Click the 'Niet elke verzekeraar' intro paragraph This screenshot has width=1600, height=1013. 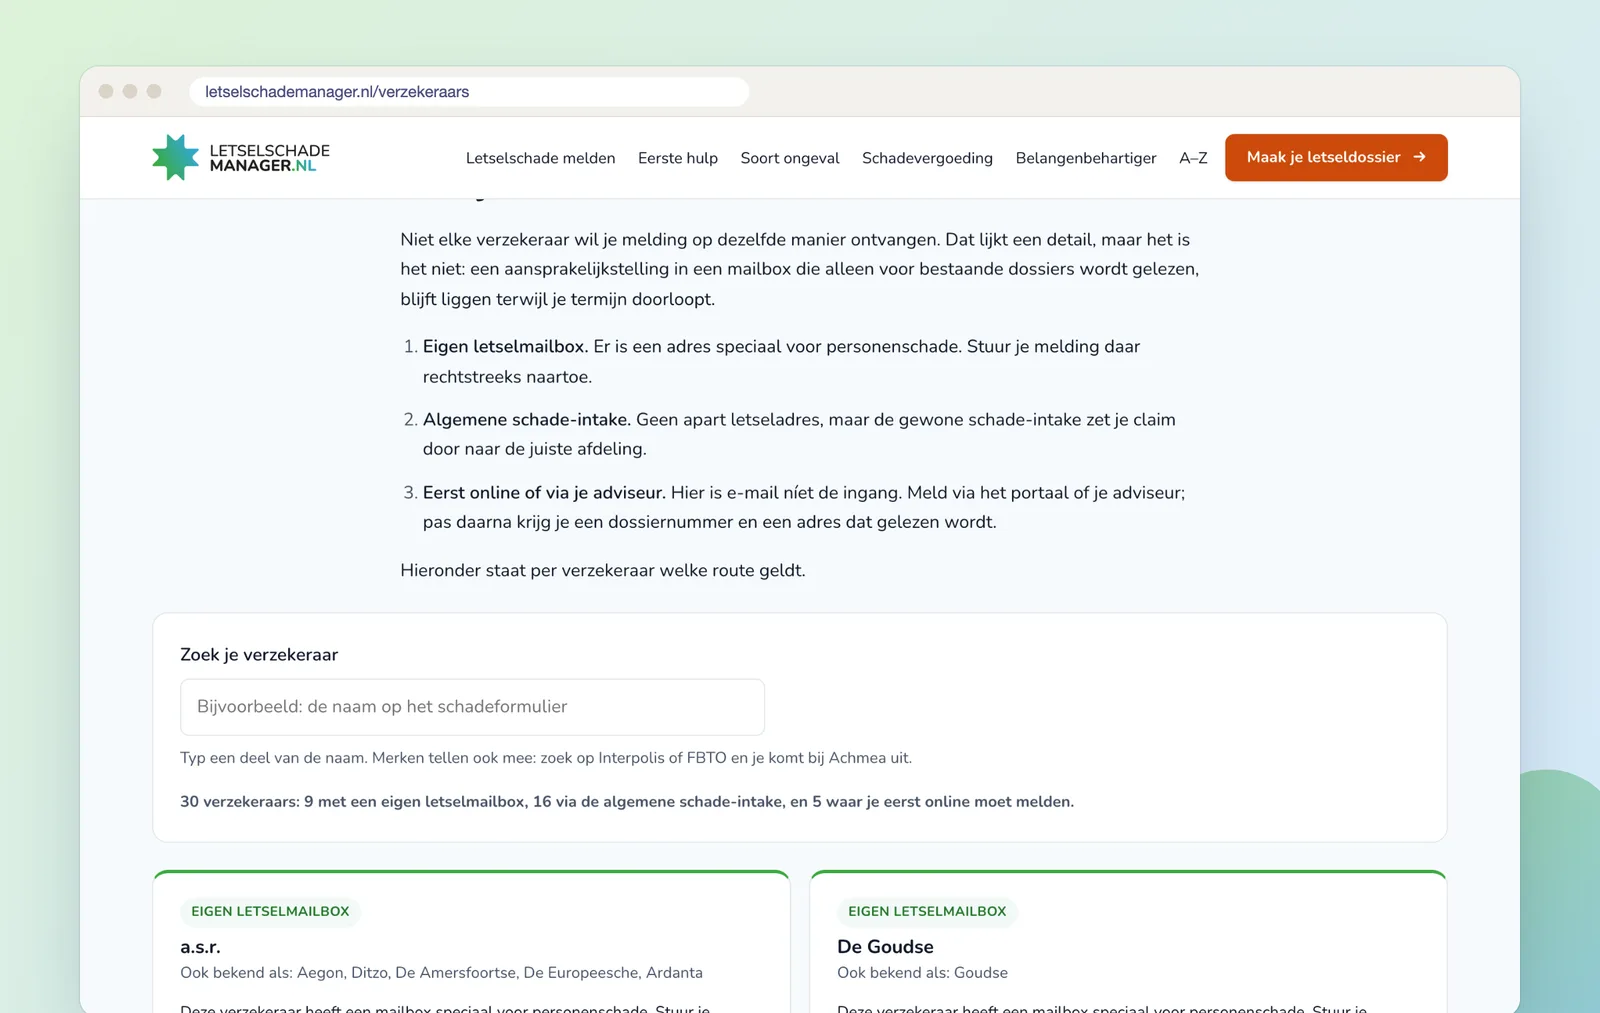point(800,269)
